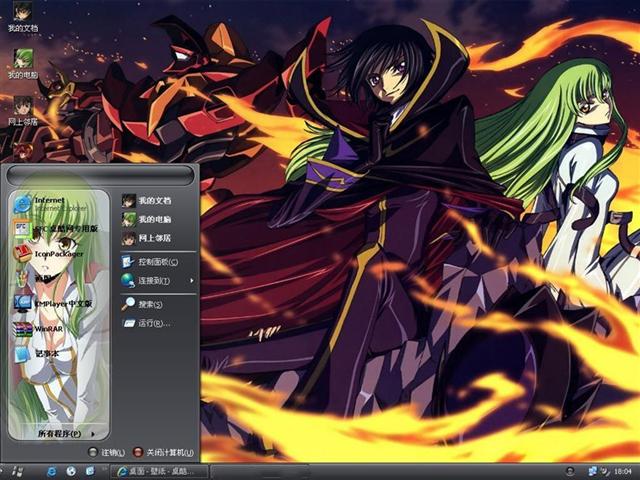
Task: Click network tray icon
Action: coord(592,472)
